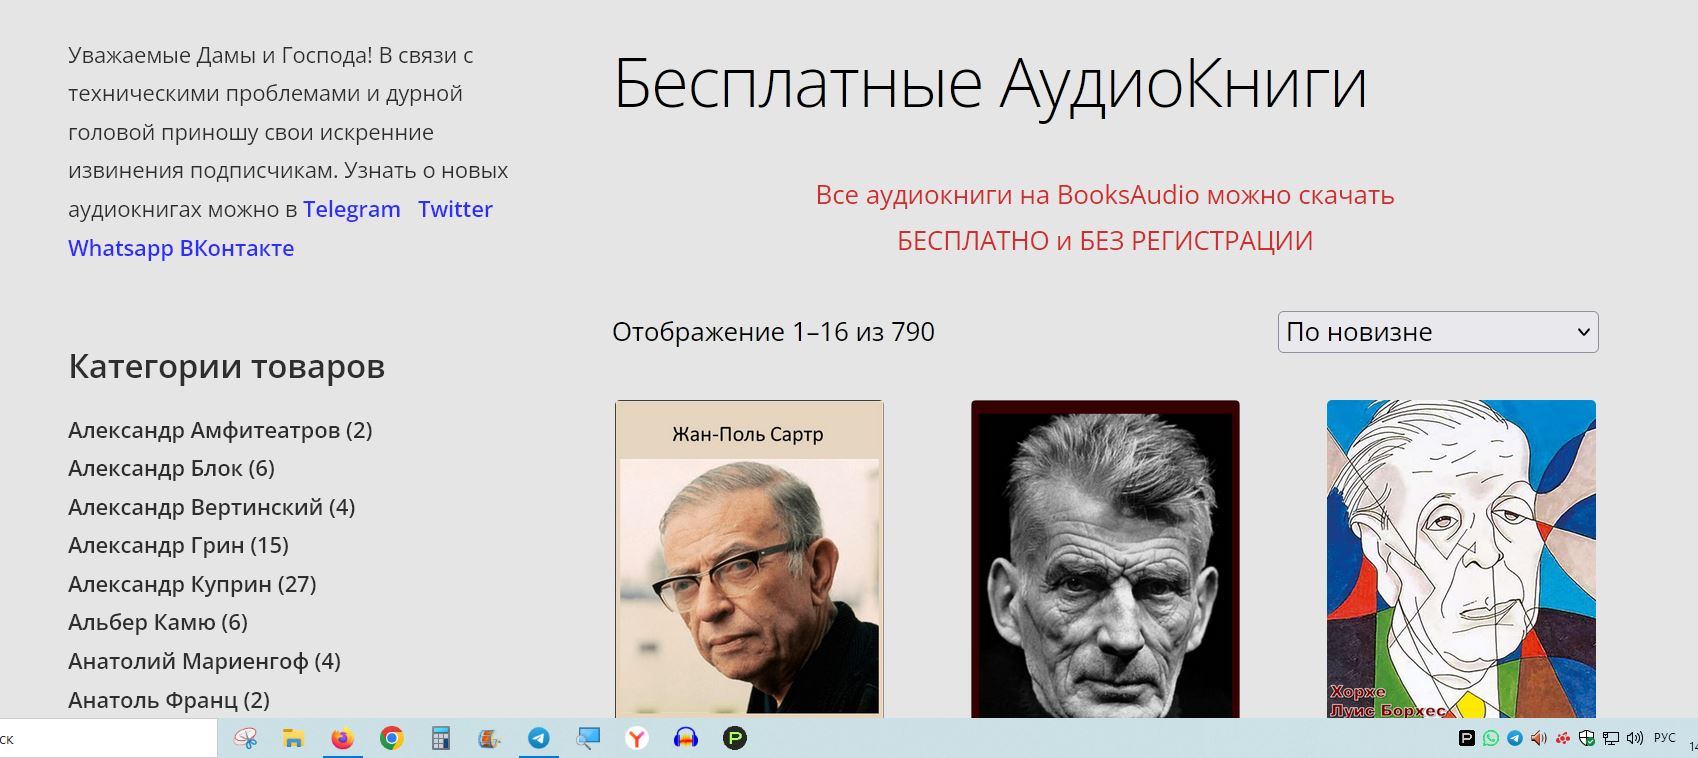Image resolution: width=1698 pixels, height=758 pixels.
Task: Open Telegram icon in the system tray
Action: click(x=1515, y=739)
